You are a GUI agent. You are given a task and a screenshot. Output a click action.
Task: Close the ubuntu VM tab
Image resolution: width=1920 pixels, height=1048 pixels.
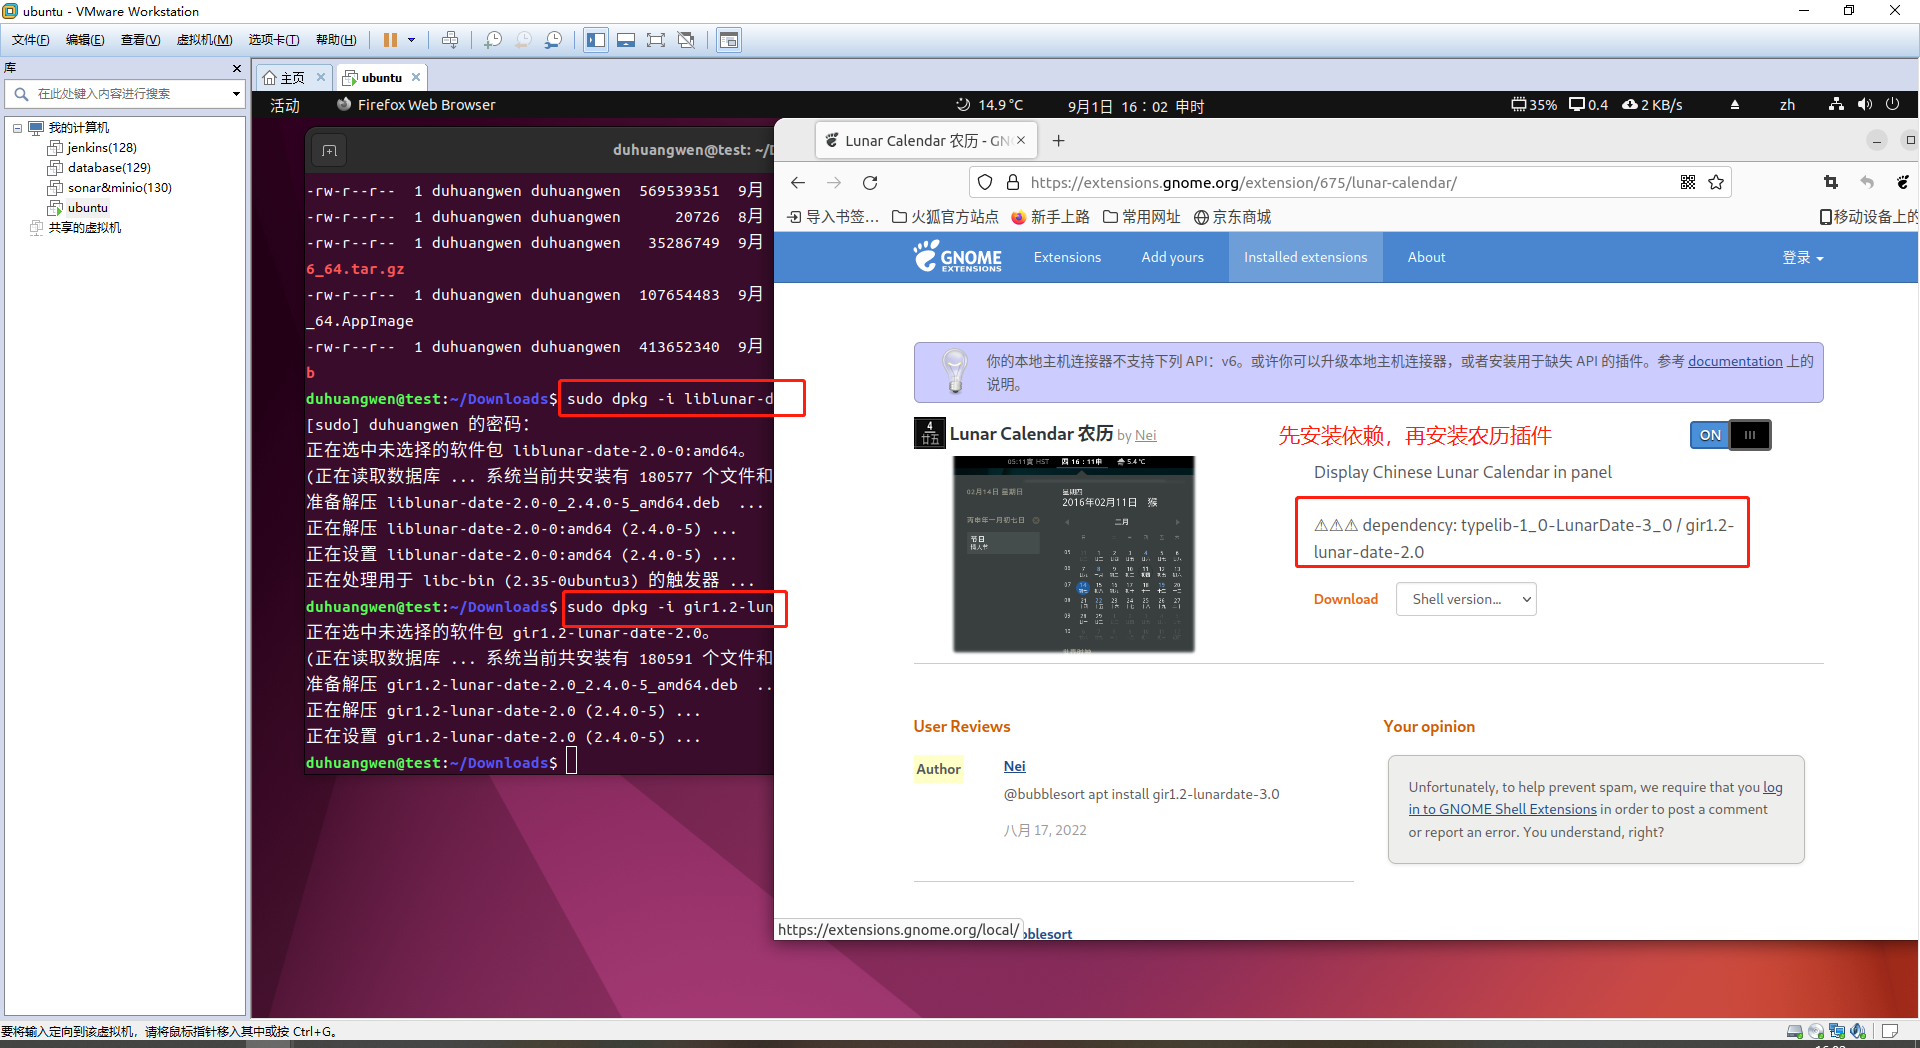pyautogui.click(x=416, y=77)
